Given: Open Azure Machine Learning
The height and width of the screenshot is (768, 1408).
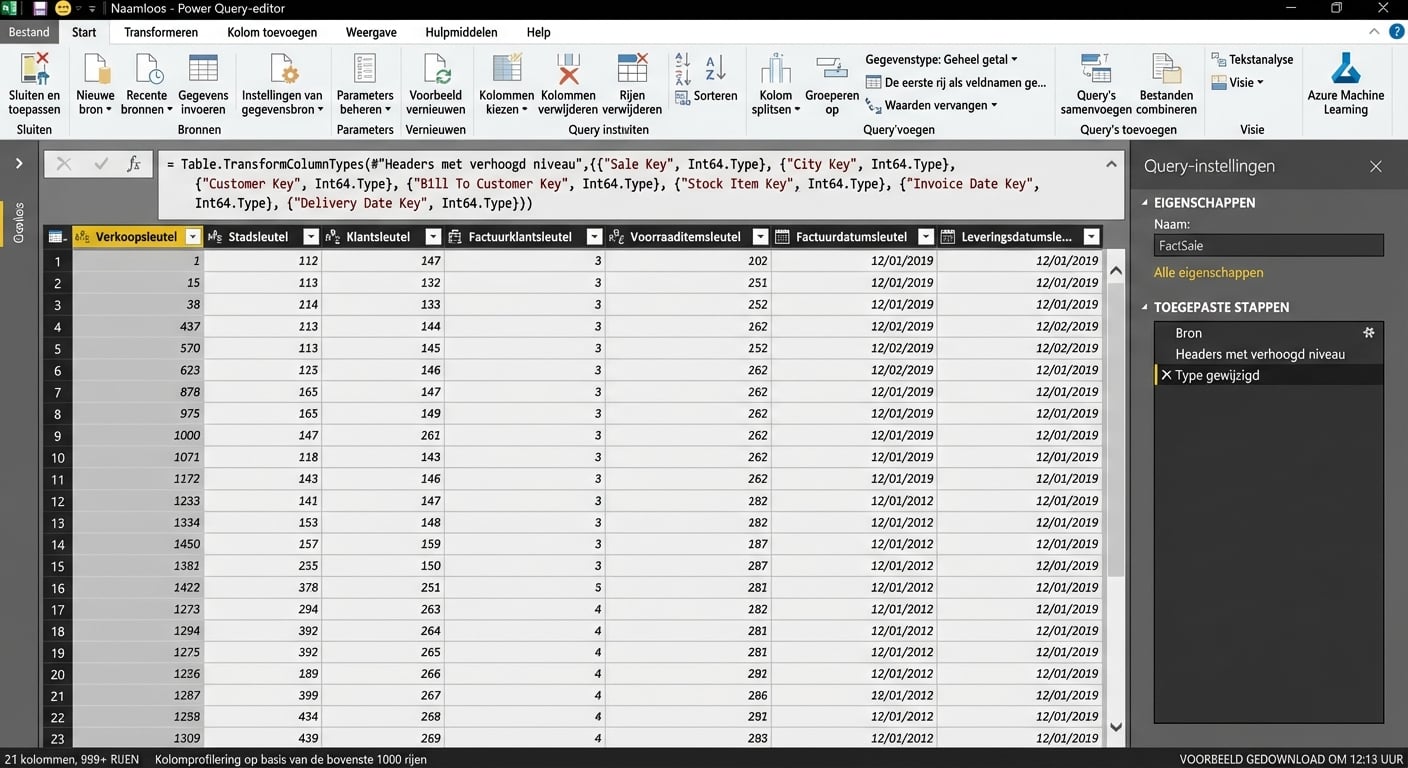Looking at the screenshot, I should click(1345, 82).
